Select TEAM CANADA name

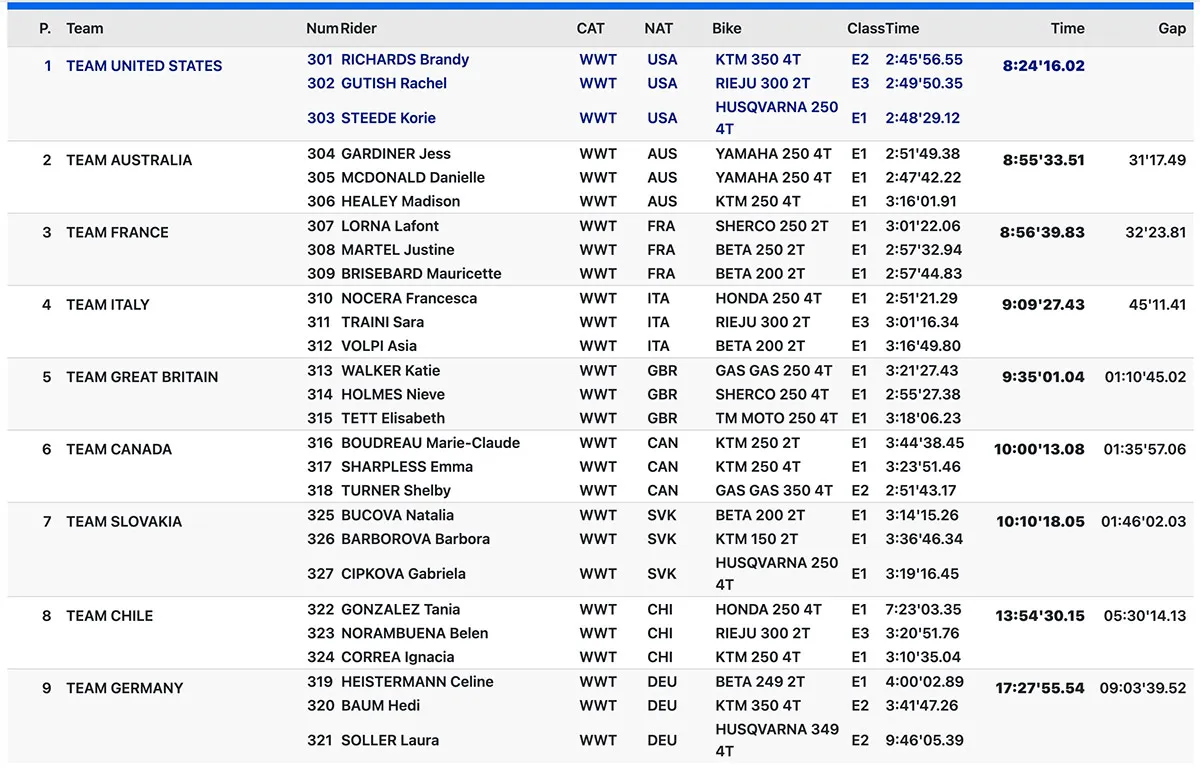pos(119,449)
